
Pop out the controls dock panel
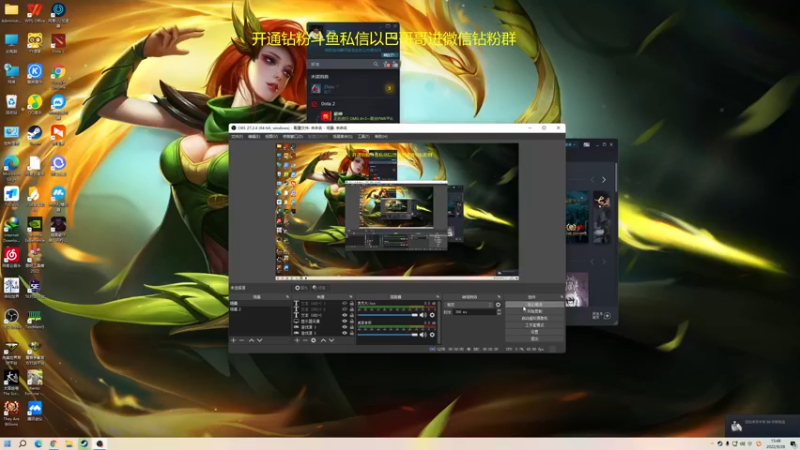561,297
